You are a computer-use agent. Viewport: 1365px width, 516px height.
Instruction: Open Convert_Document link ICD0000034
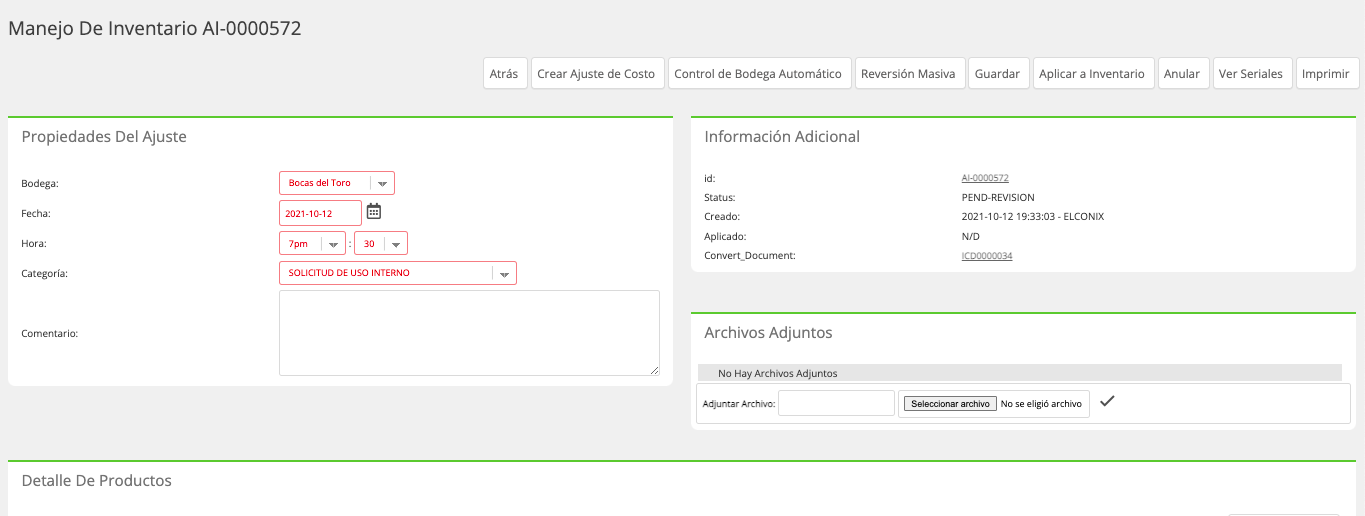click(987, 256)
